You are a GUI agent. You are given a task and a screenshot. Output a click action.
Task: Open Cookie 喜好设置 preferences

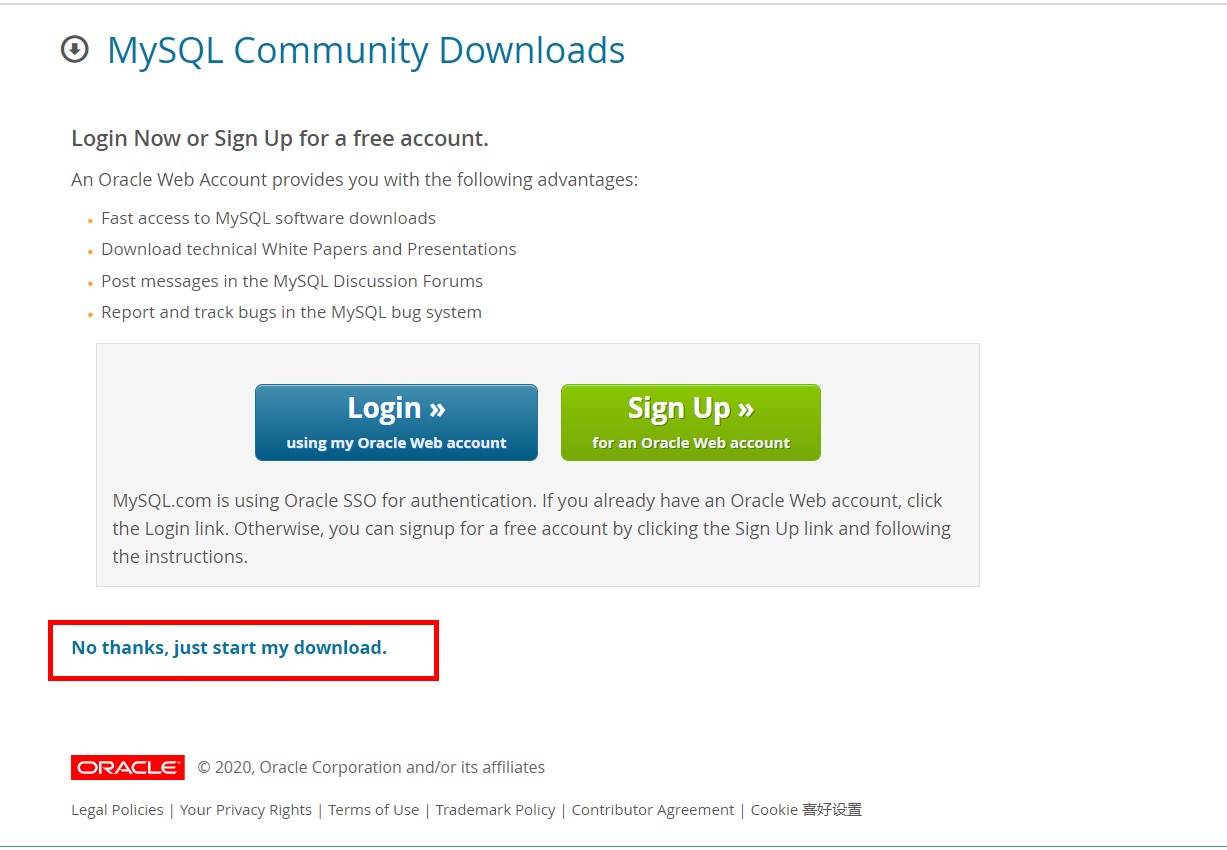click(806, 810)
